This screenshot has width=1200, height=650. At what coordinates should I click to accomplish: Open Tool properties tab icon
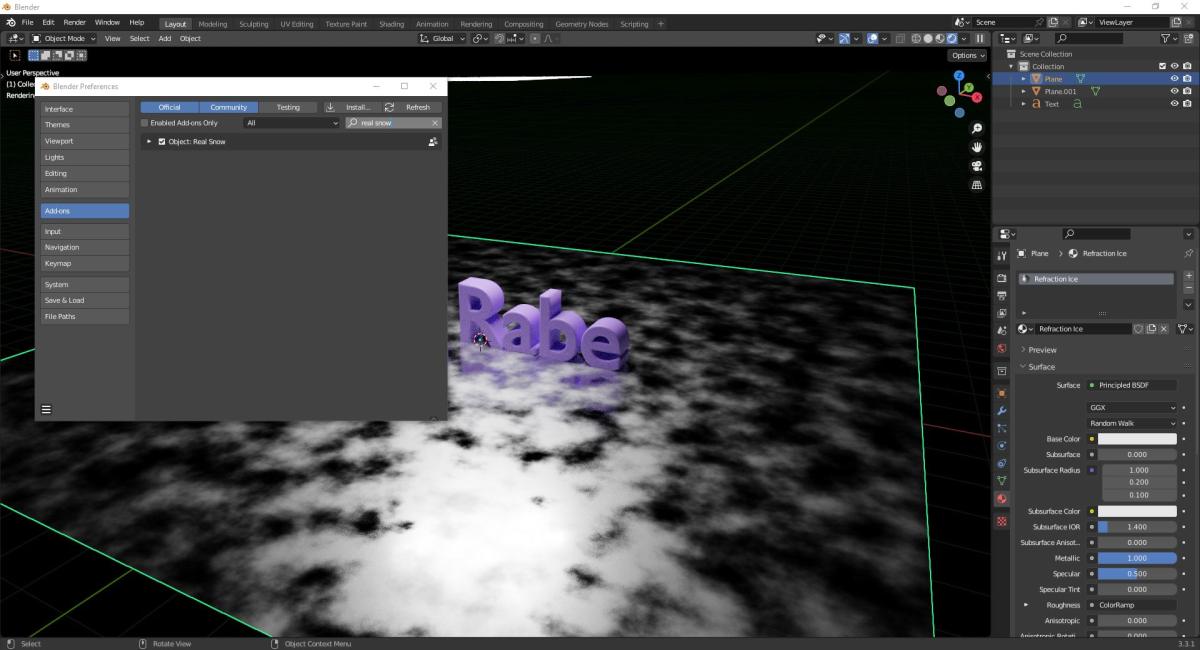tap(1001, 256)
